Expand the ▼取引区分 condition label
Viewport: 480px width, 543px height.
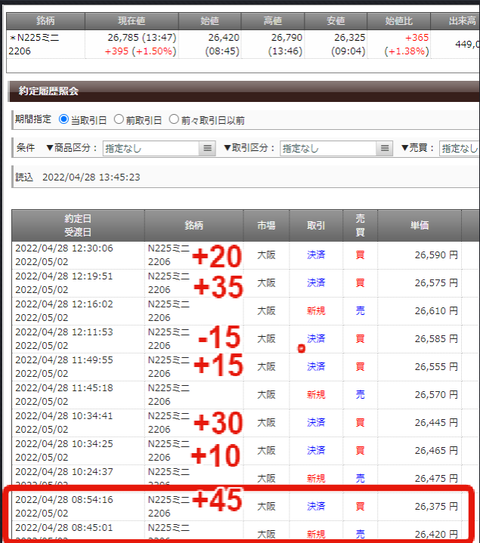[249, 148]
